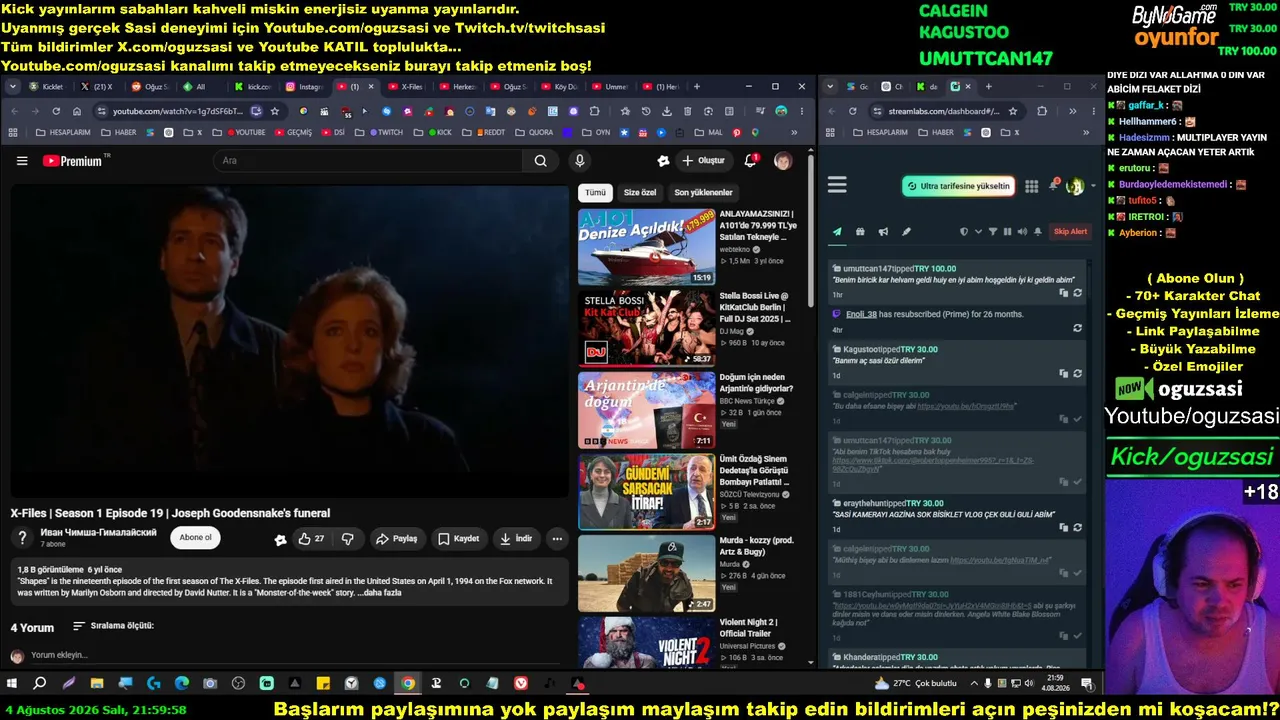
Task: Open tab search dropdown in YouTube window
Action: coord(13,87)
